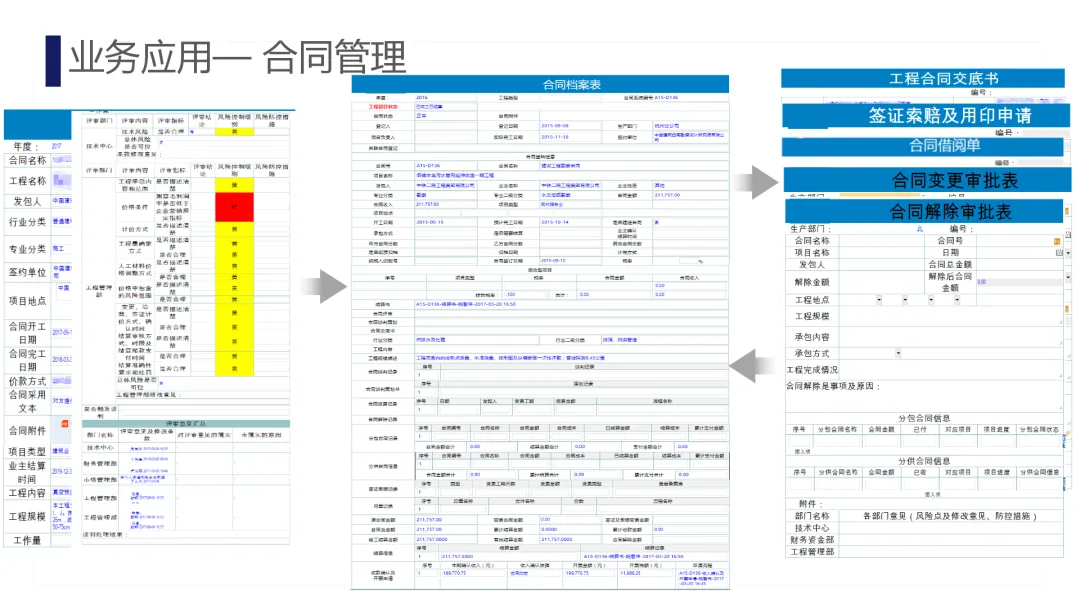Click the 合同档案表 title bar
1080x608 pixels.
(x=540, y=84)
